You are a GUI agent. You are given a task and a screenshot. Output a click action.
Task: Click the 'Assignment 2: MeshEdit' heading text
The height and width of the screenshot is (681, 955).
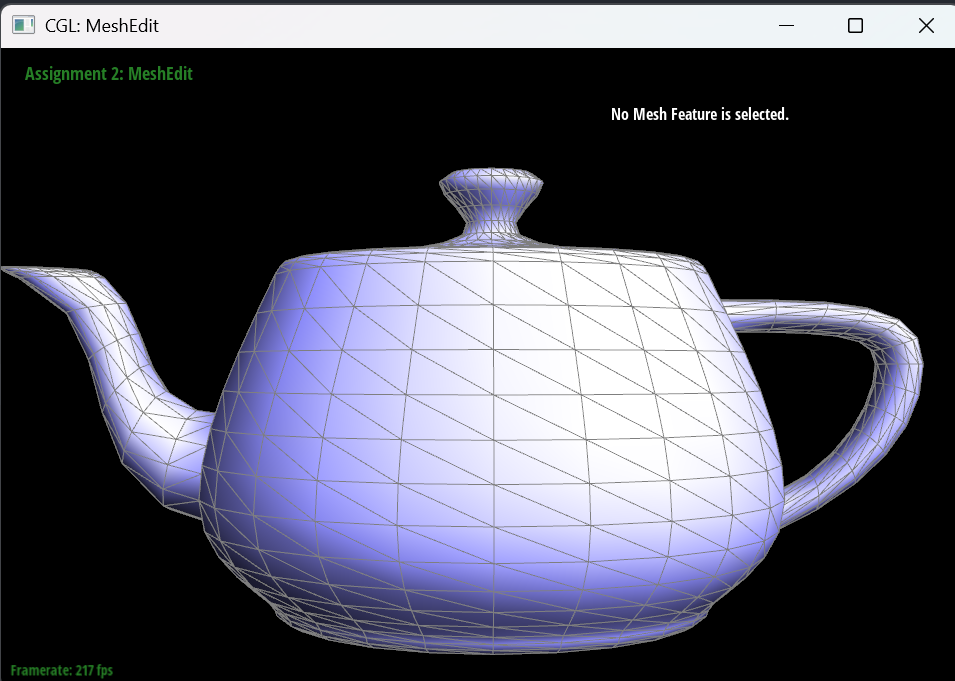pos(108,74)
